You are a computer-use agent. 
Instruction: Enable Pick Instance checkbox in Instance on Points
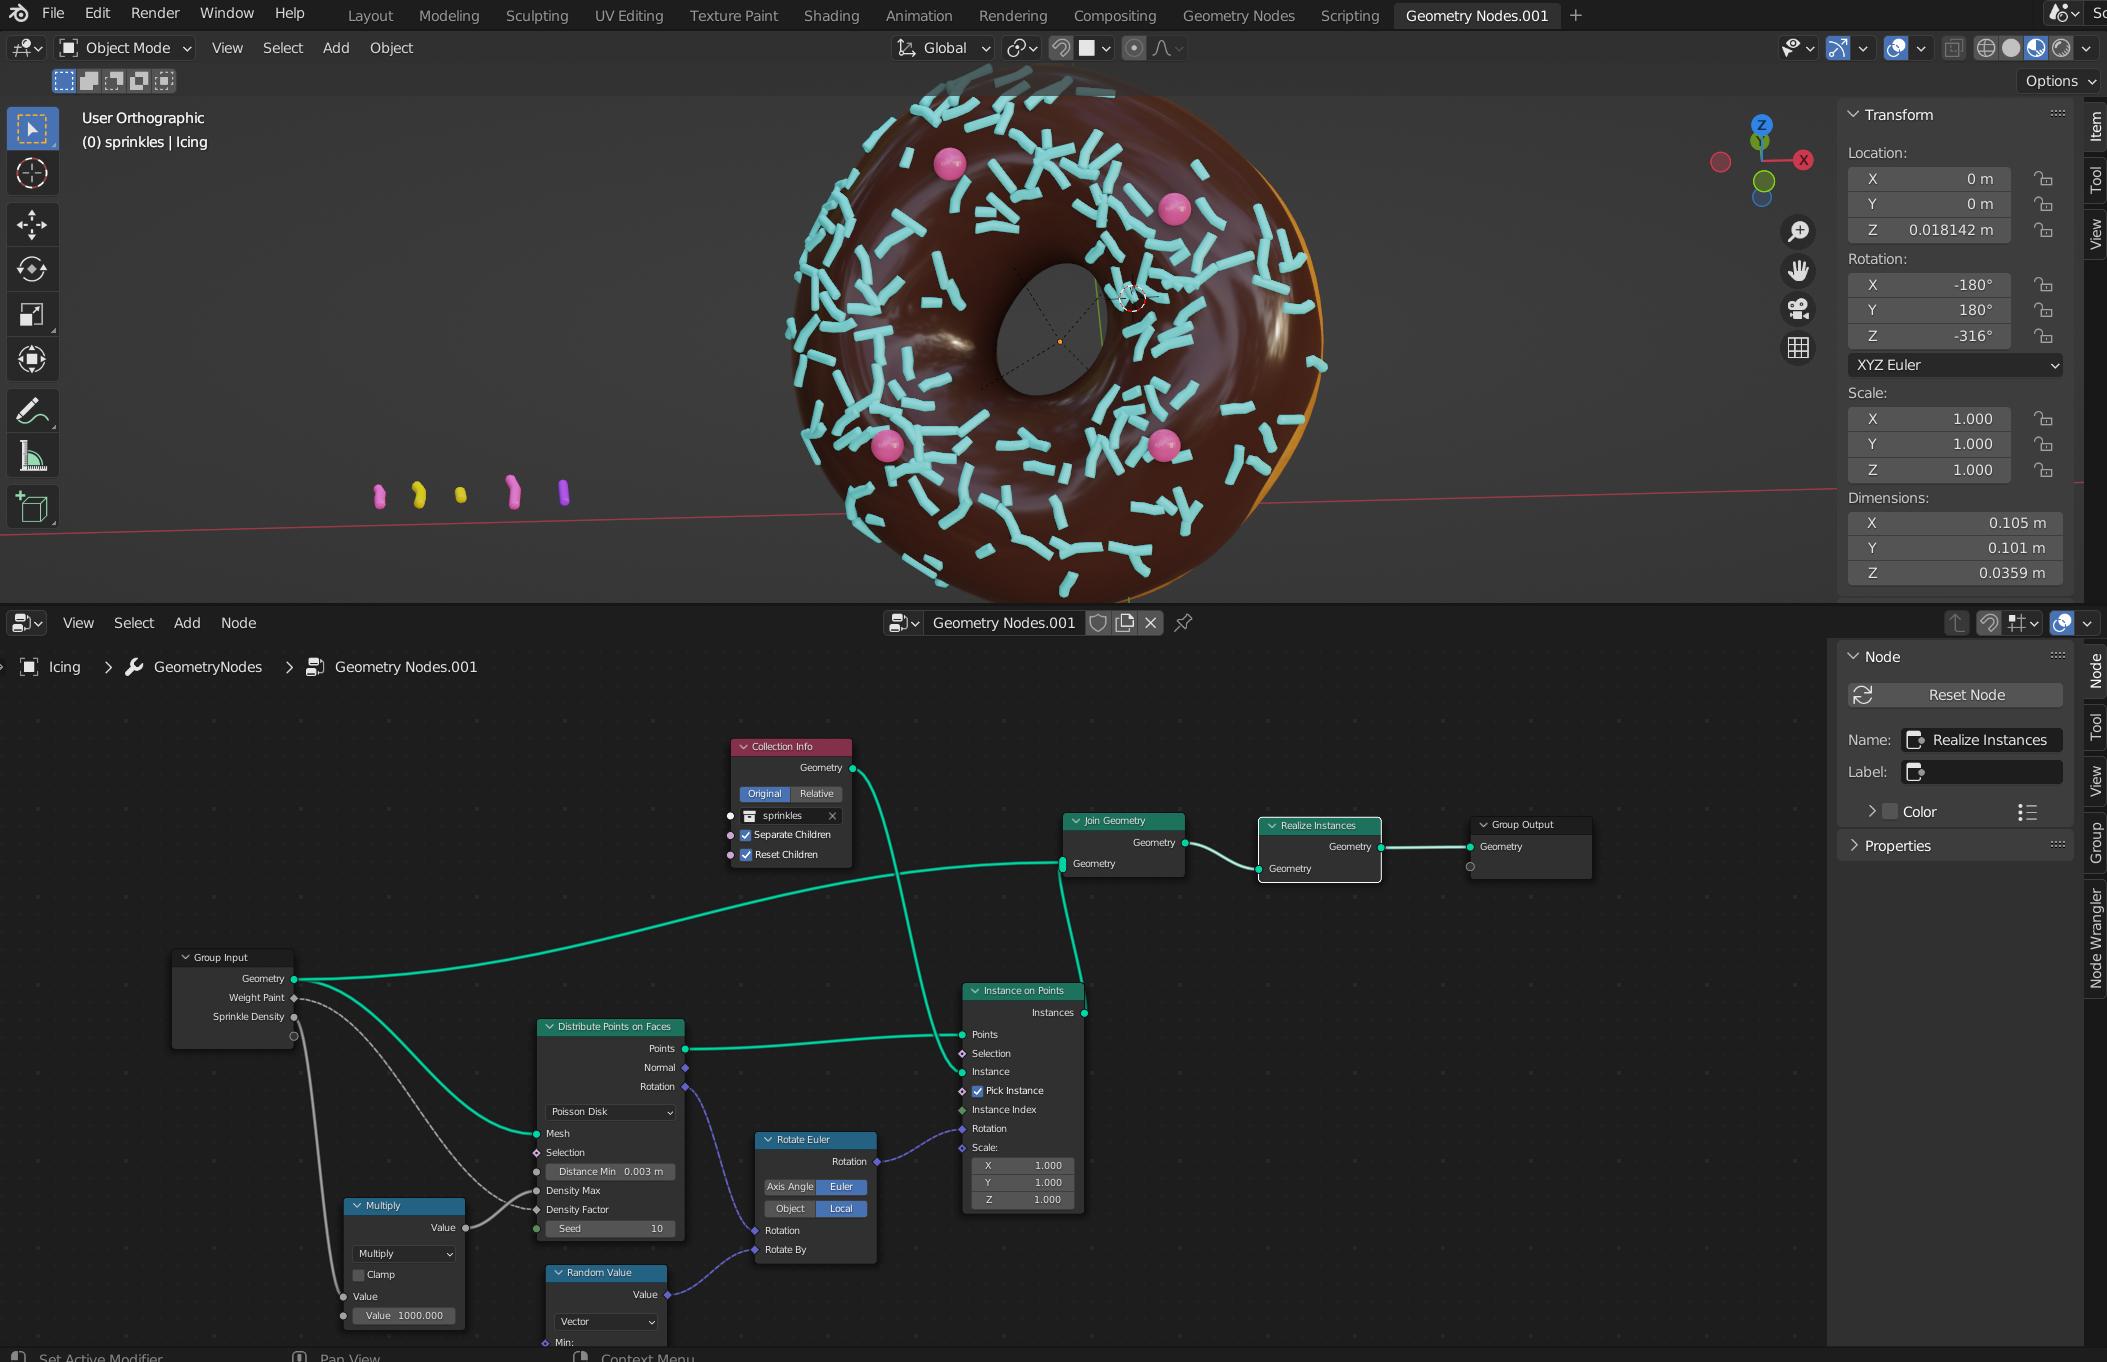978,1090
